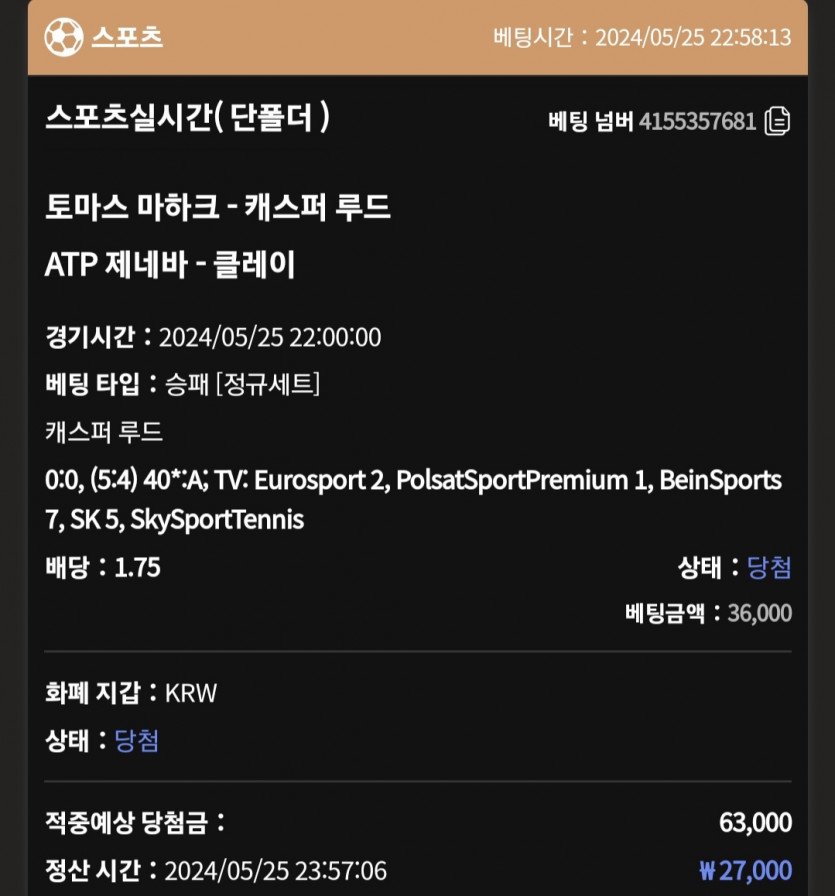This screenshot has width=835, height=896.
Task: Click the expected winnings 63,000
Action: [755, 823]
